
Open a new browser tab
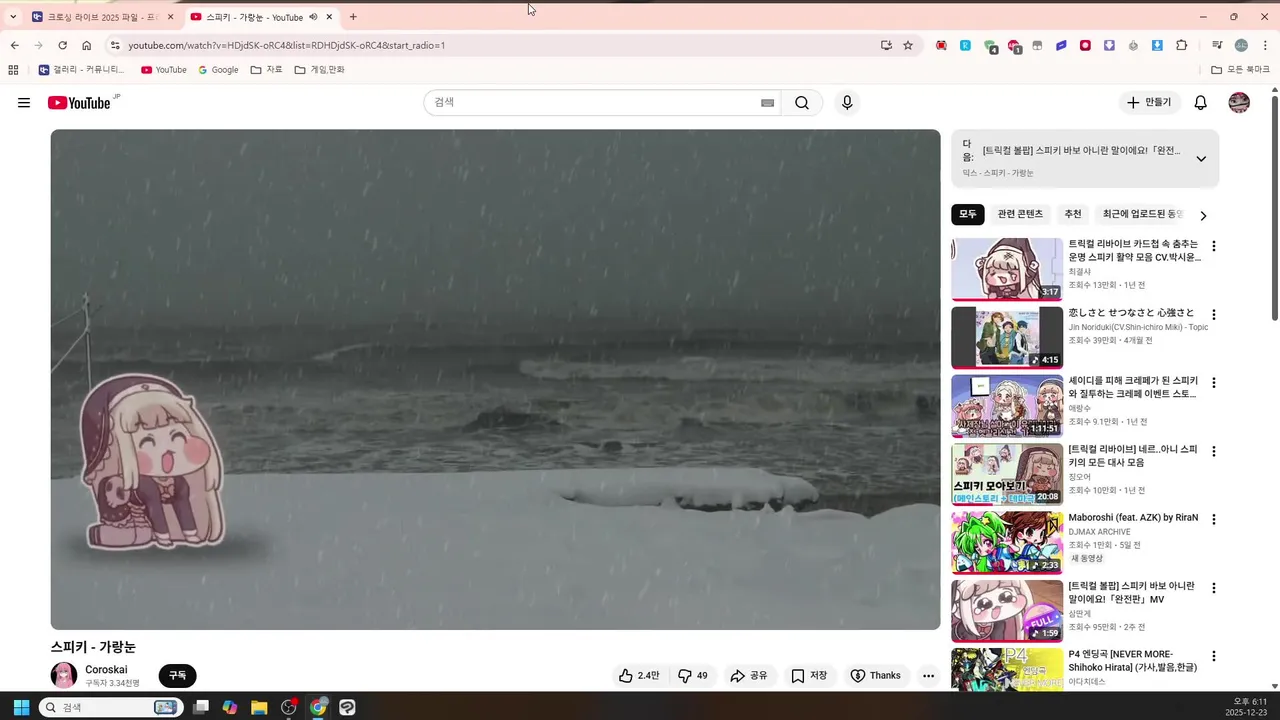click(353, 17)
